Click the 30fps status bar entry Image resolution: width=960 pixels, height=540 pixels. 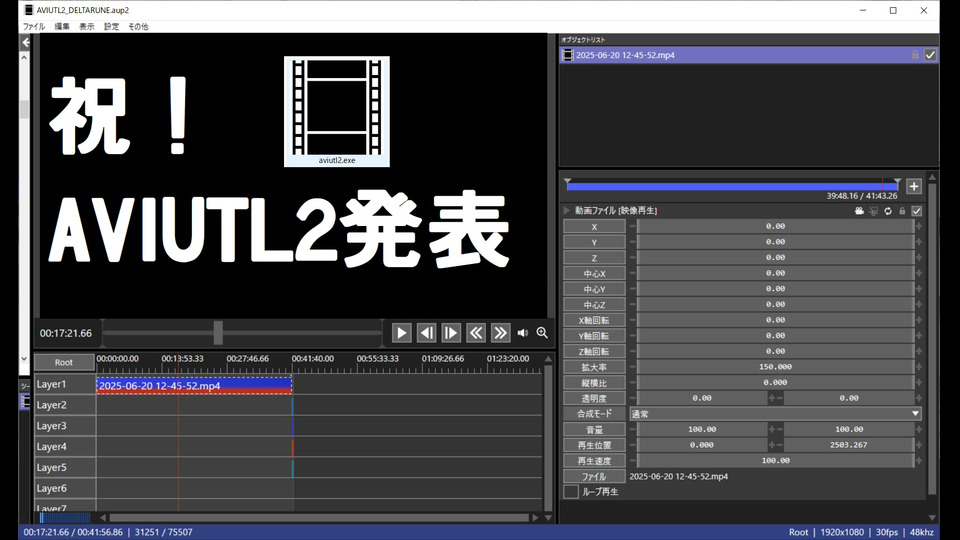tap(887, 532)
